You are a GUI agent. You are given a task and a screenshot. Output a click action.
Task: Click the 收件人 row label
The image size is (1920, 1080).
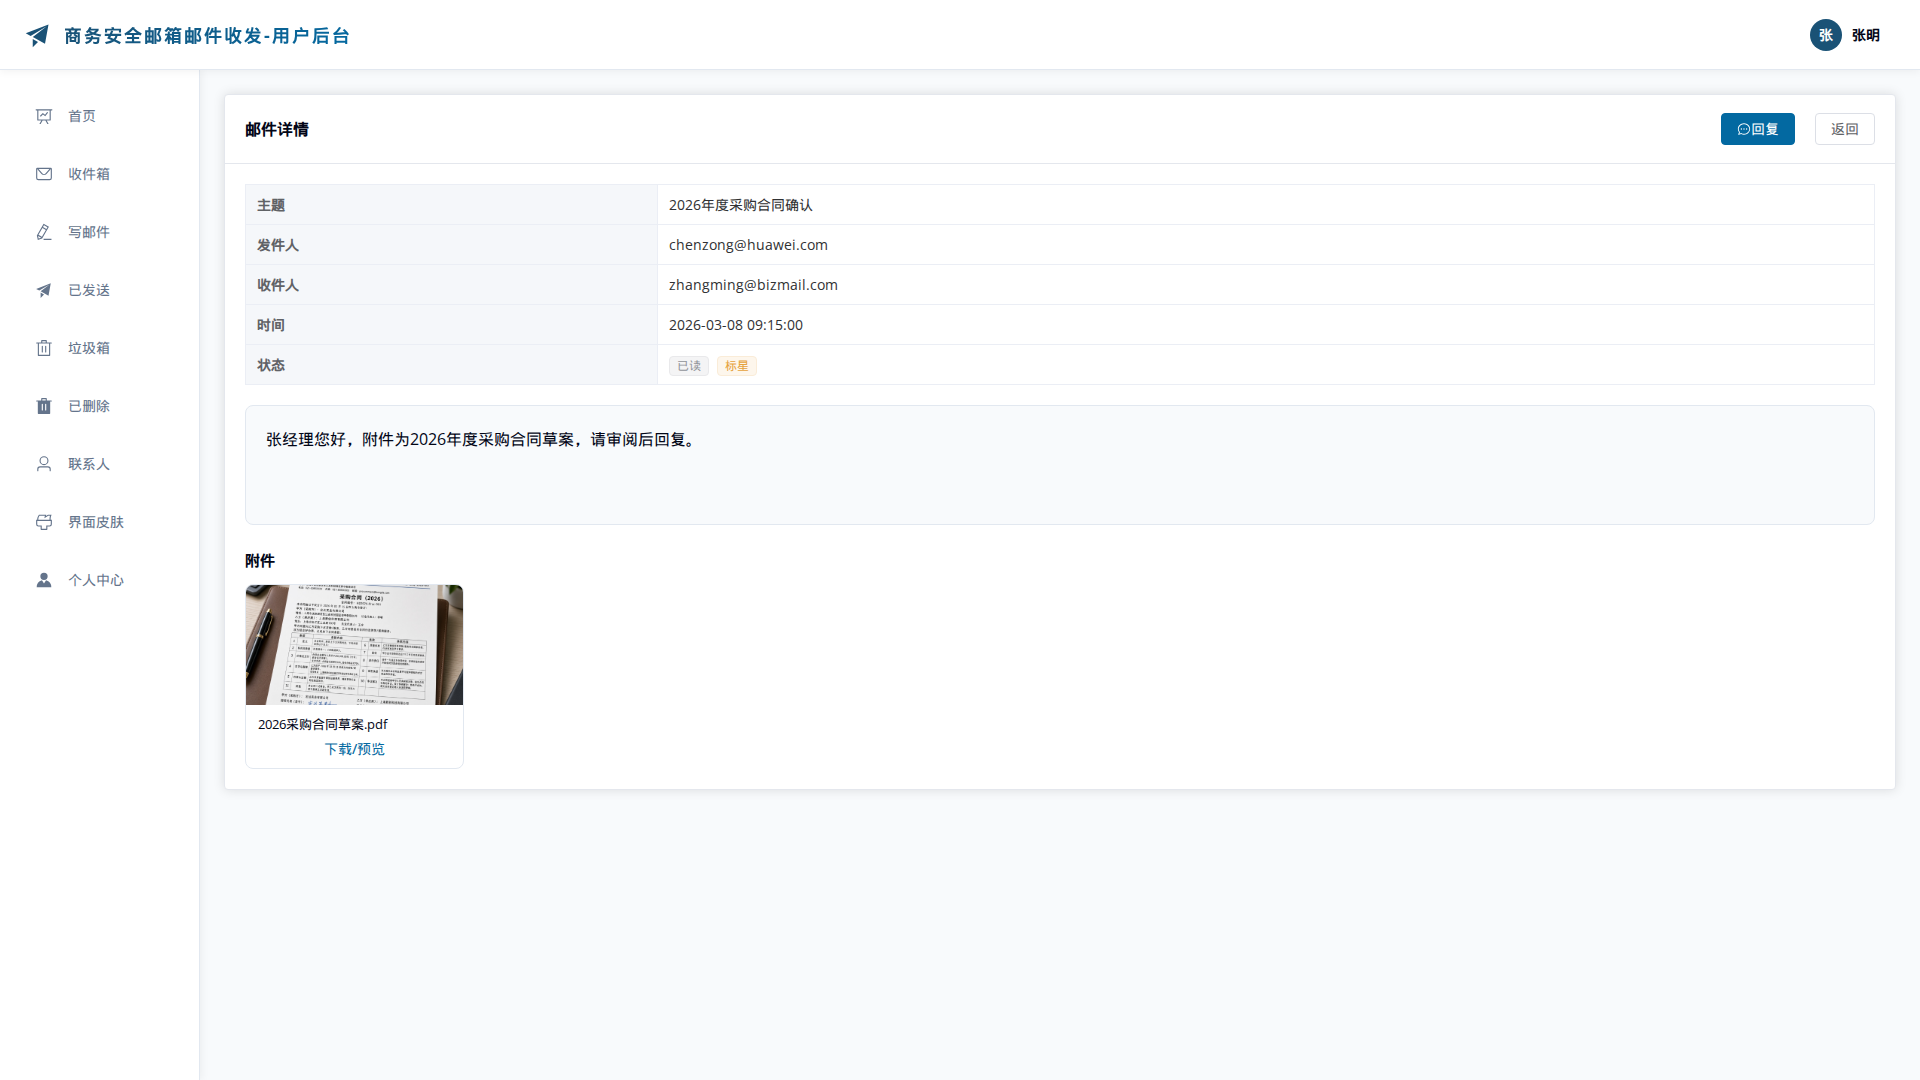coord(278,285)
